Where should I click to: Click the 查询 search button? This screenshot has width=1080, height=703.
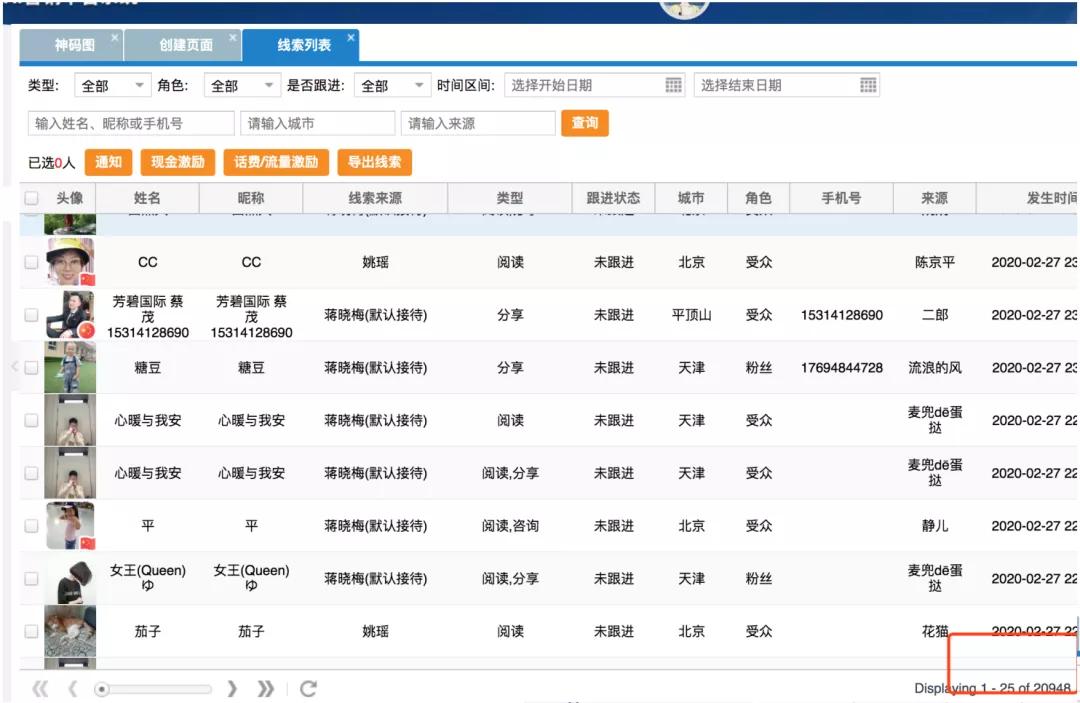pos(585,123)
